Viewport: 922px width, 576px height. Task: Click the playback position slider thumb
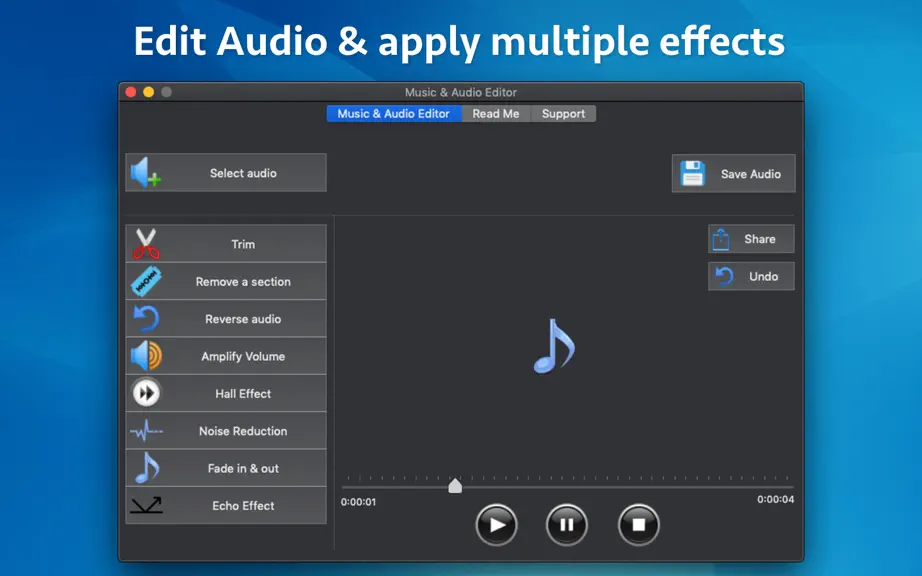click(x=455, y=485)
